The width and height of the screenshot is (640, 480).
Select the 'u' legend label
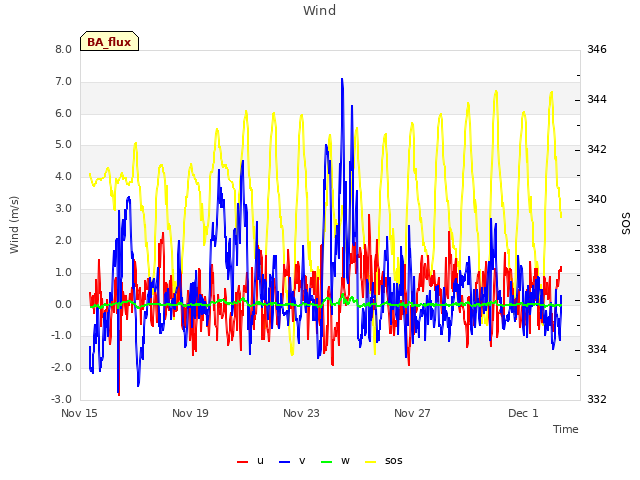coord(260,460)
